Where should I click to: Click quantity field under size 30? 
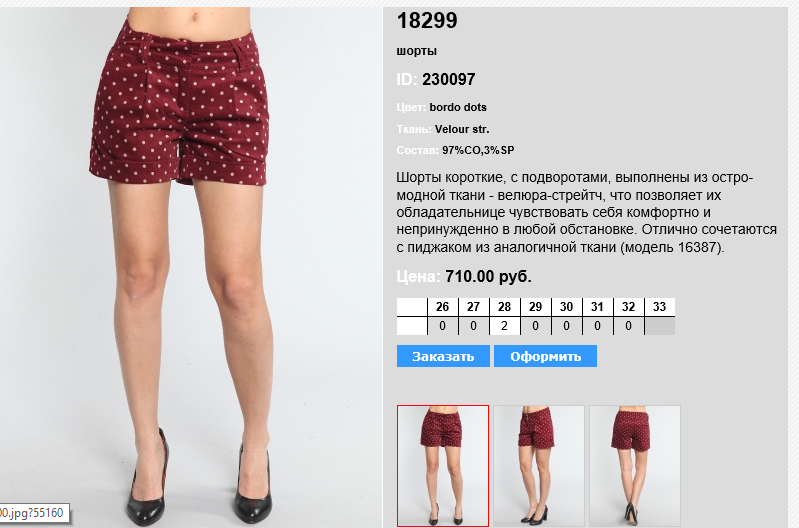(x=567, y=326)
